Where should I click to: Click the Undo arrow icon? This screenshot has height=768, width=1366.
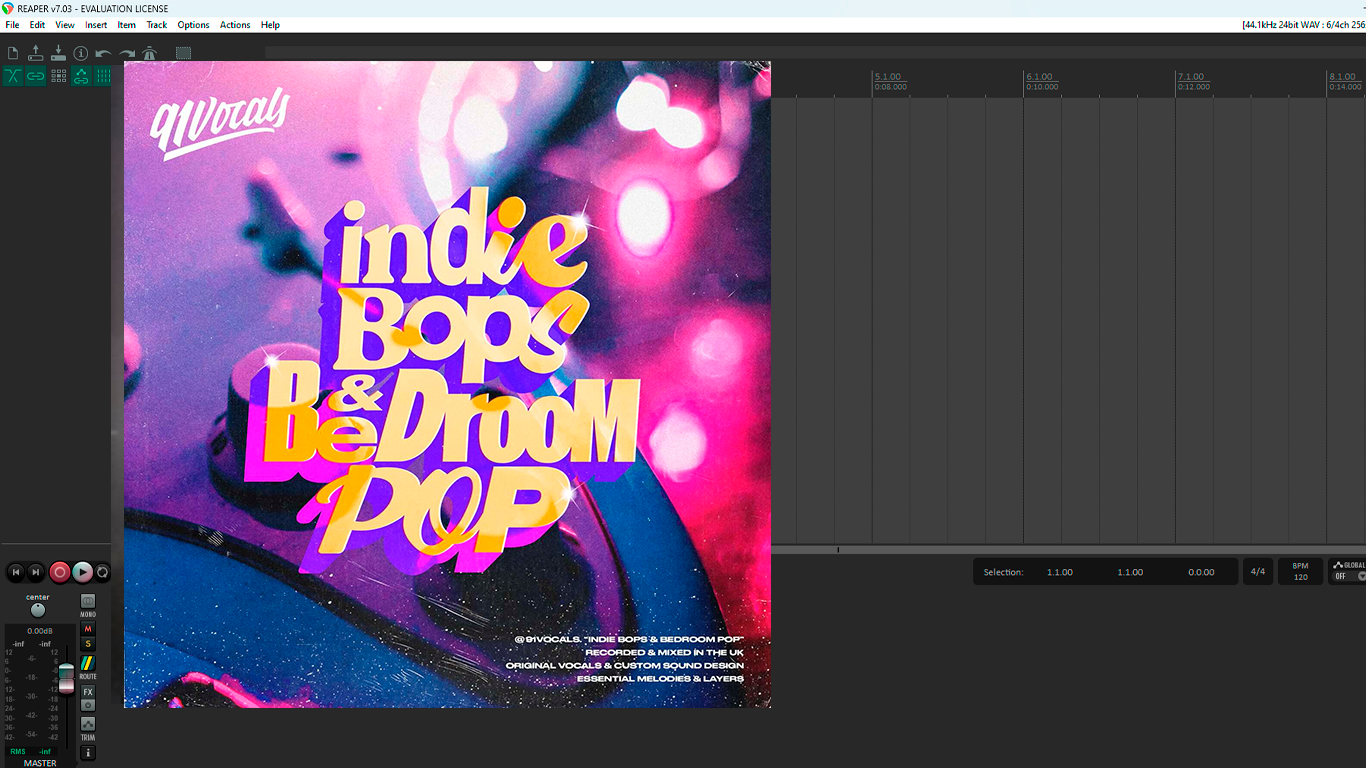pos(103,53)
